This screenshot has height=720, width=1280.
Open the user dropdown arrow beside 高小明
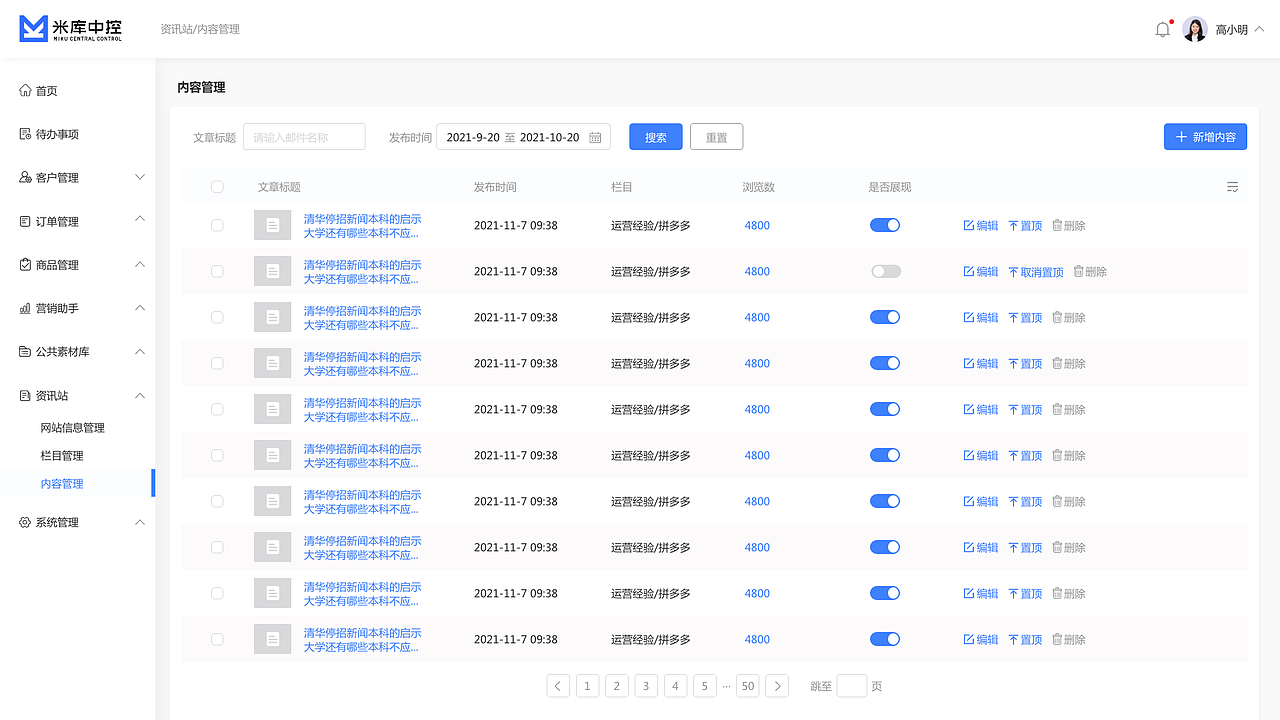tap(1259, 29)
